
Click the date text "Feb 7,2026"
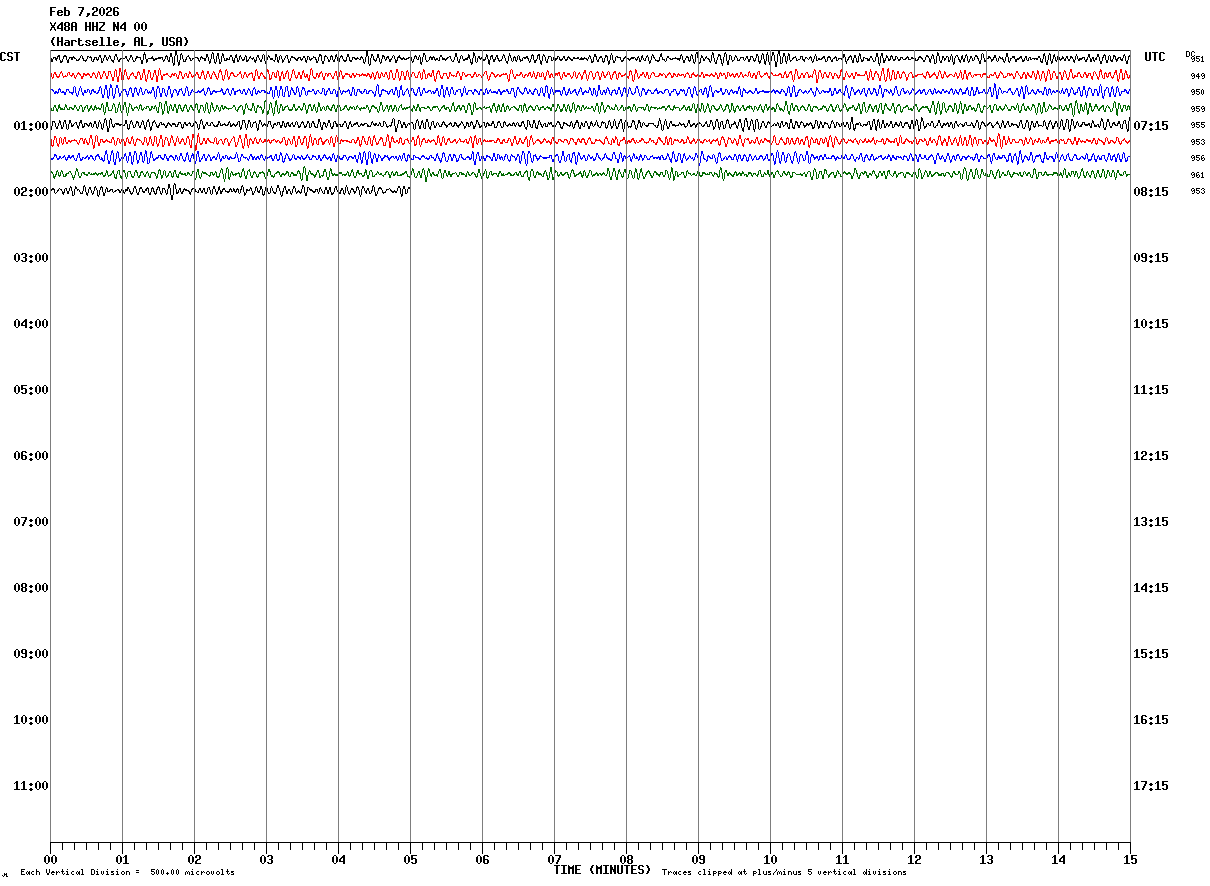84,12
